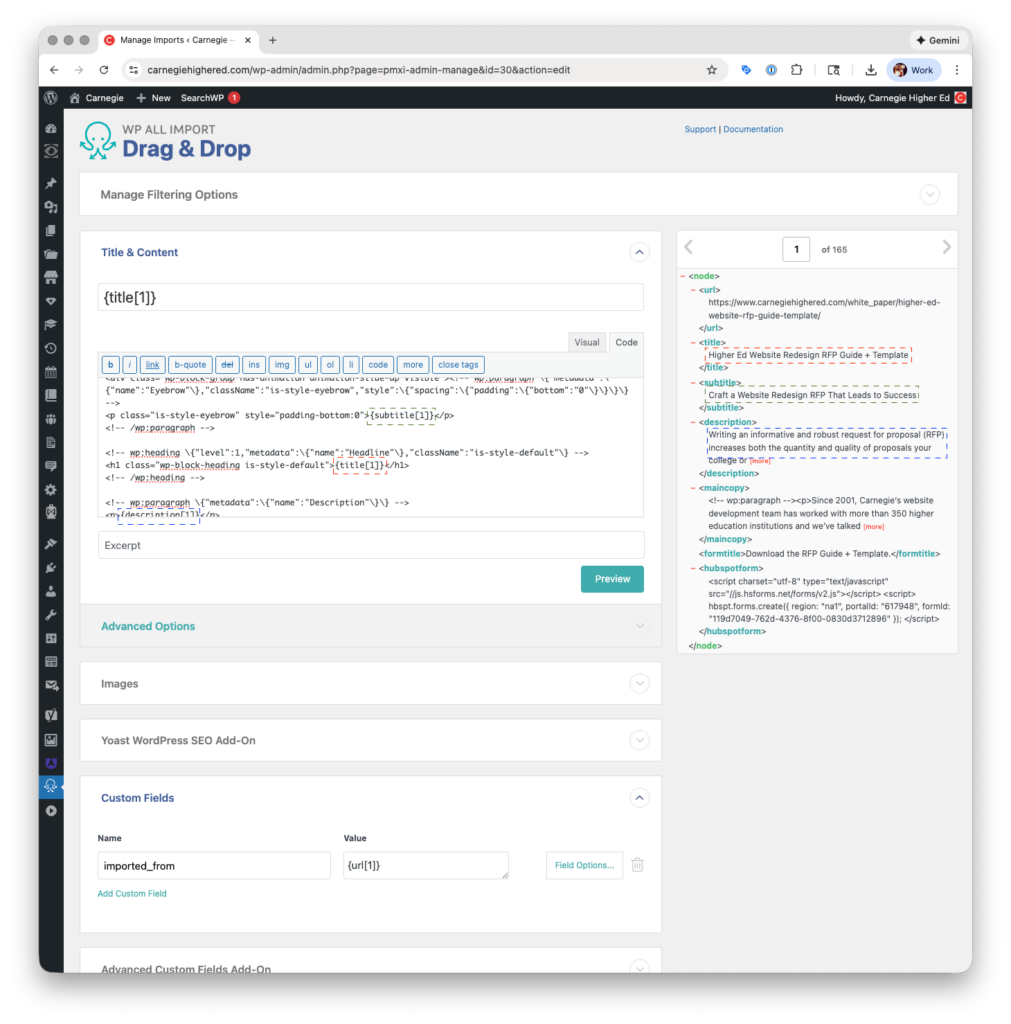Expand the Manage Filtering Options section
The width and height of the screenshot is (1011, 1024).
click(x=930, y=195)
